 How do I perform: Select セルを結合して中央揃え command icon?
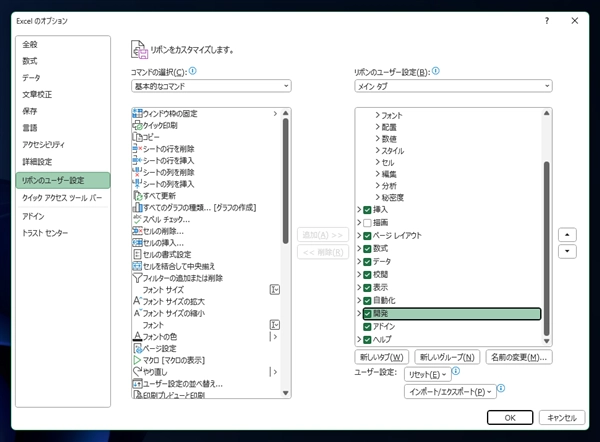click(137, 266)
